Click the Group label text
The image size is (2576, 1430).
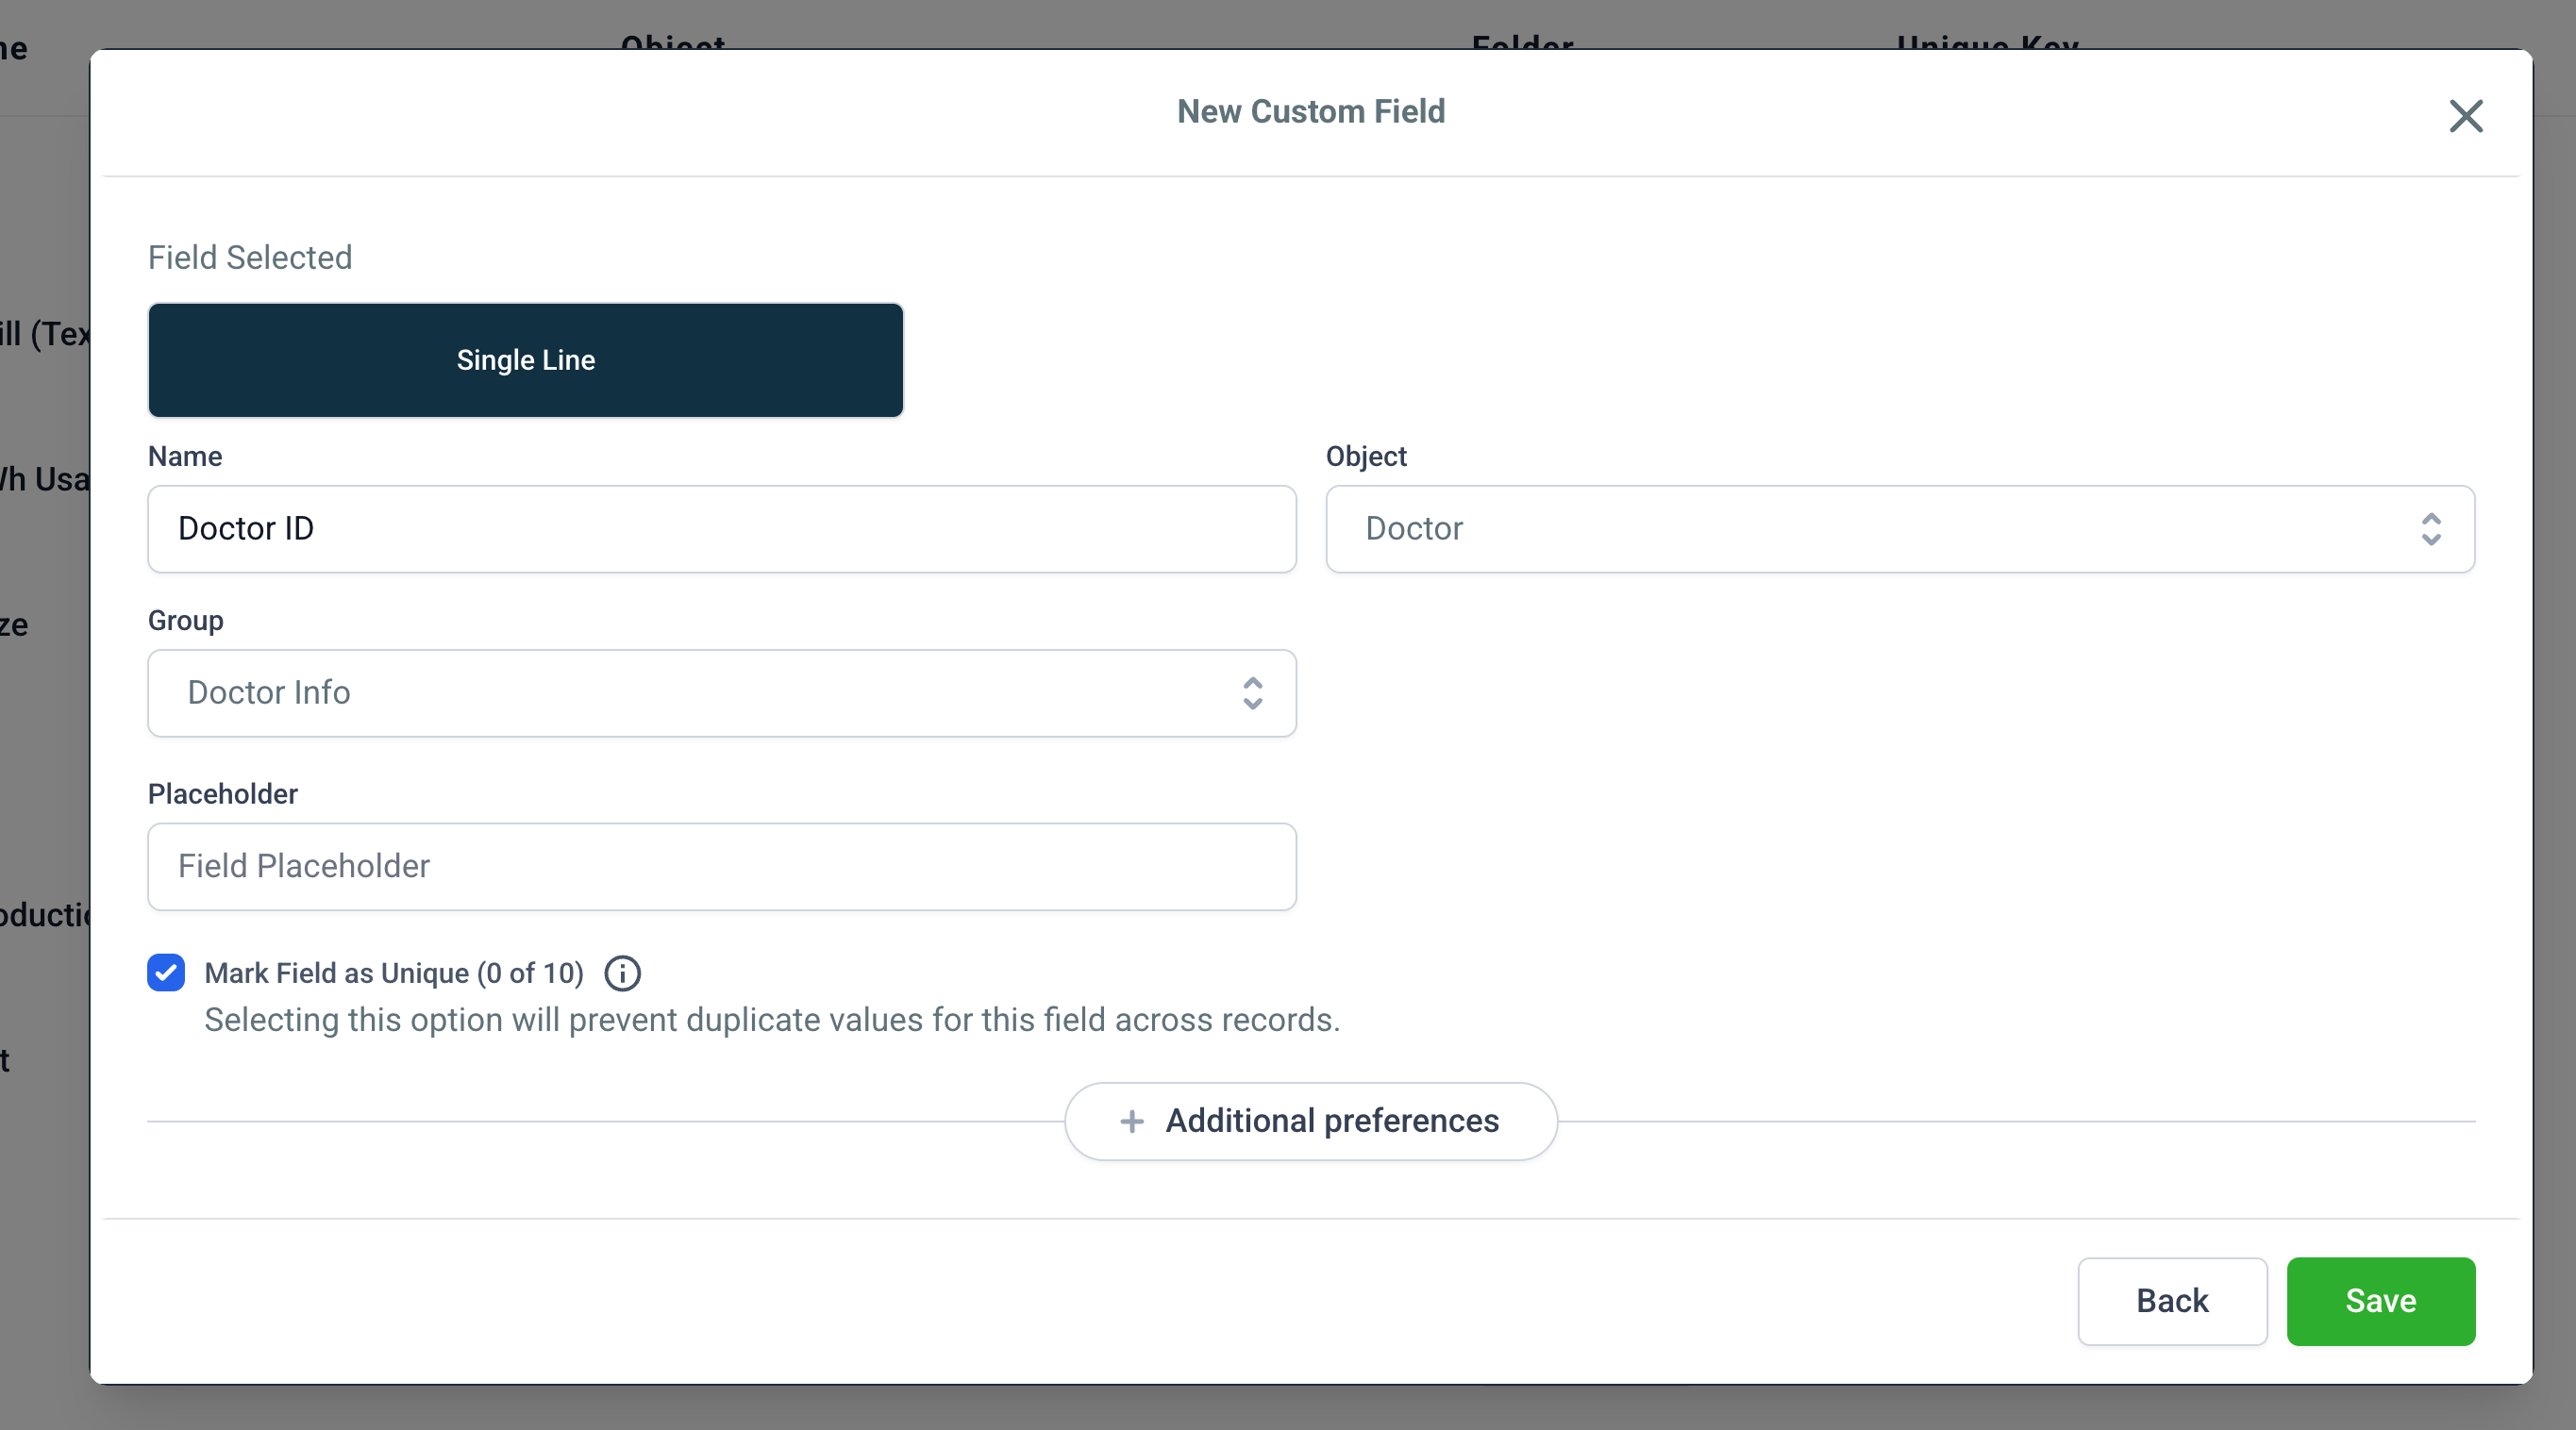pyautogui.click(x=185, y=621)
